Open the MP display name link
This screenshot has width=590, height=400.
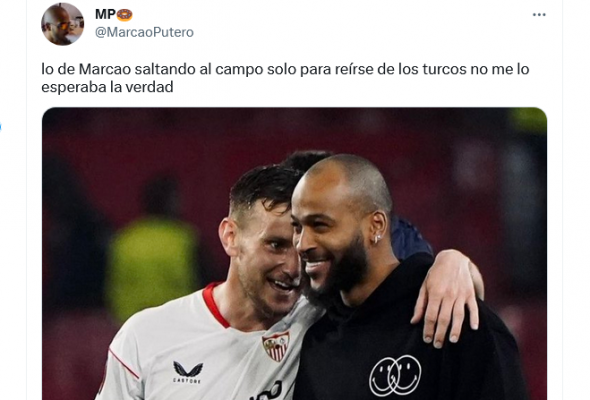click(105, 14)
